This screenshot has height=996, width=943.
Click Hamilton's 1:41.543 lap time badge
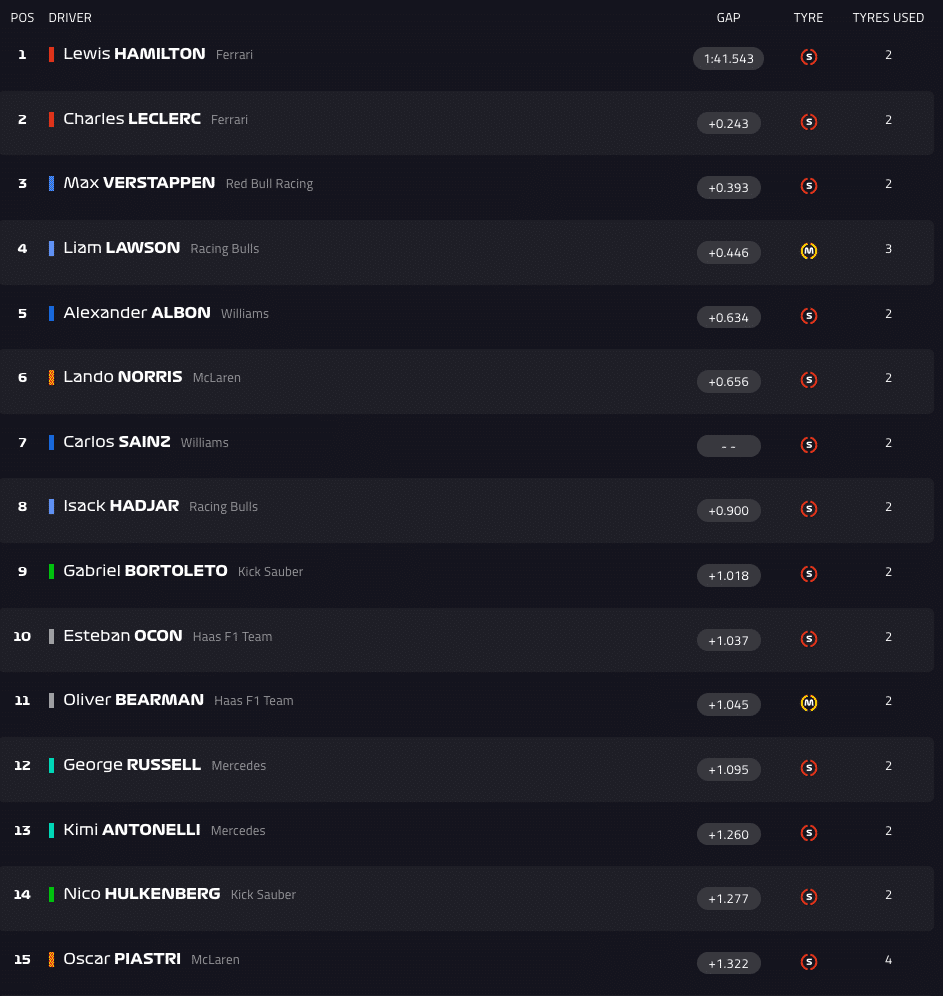[x=728, y=58]
